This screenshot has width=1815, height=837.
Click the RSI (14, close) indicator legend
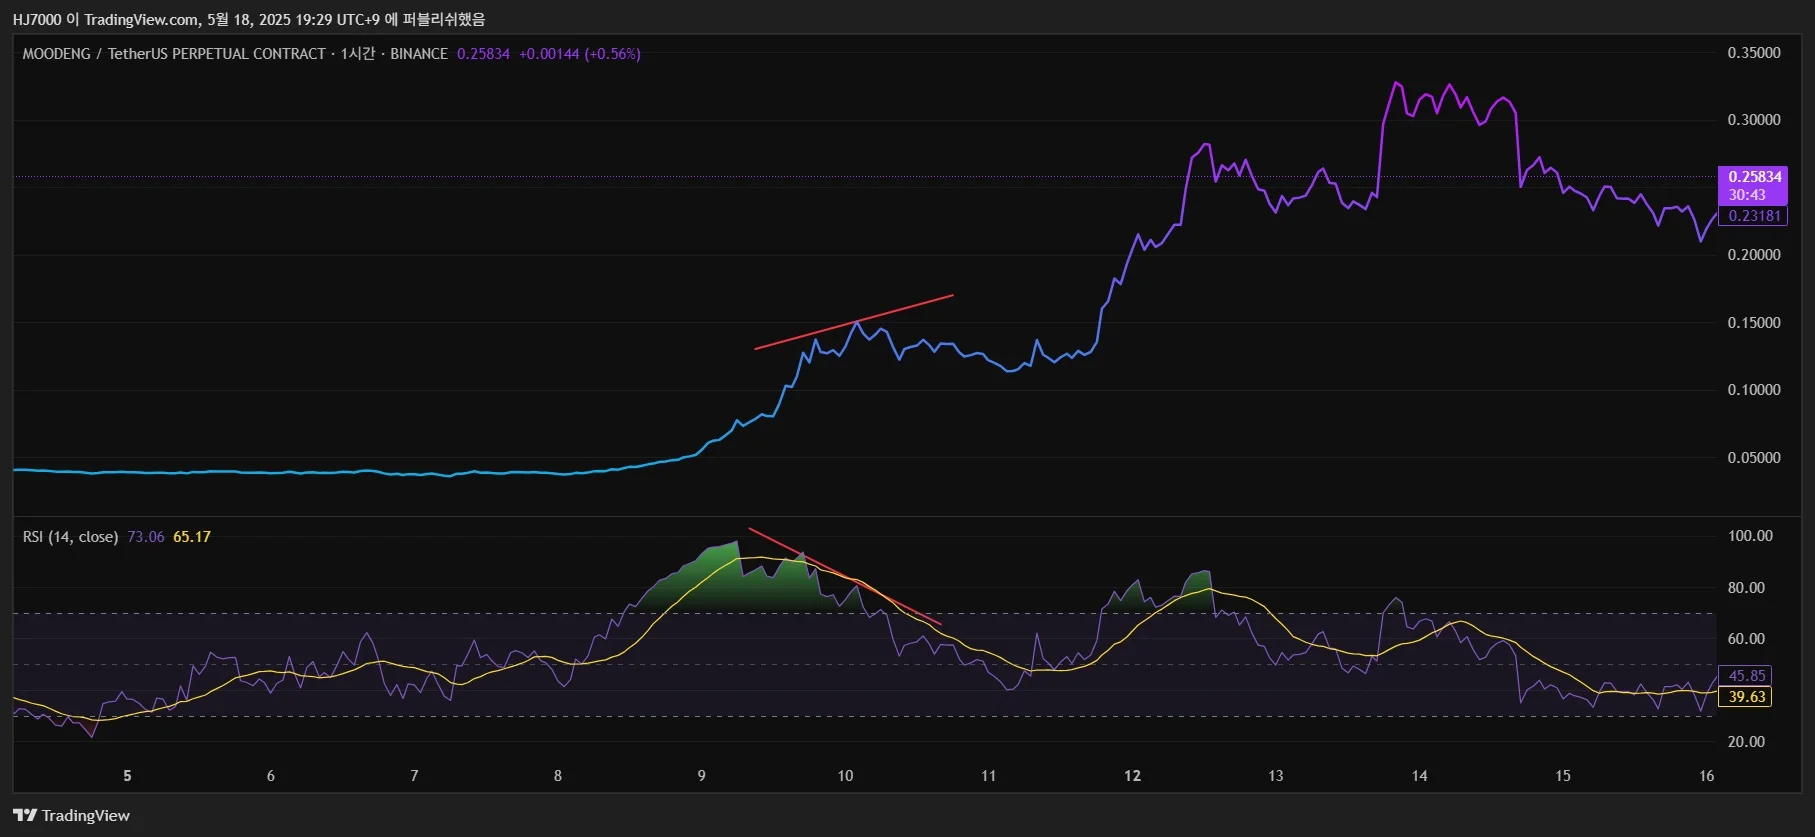(70, 537)
